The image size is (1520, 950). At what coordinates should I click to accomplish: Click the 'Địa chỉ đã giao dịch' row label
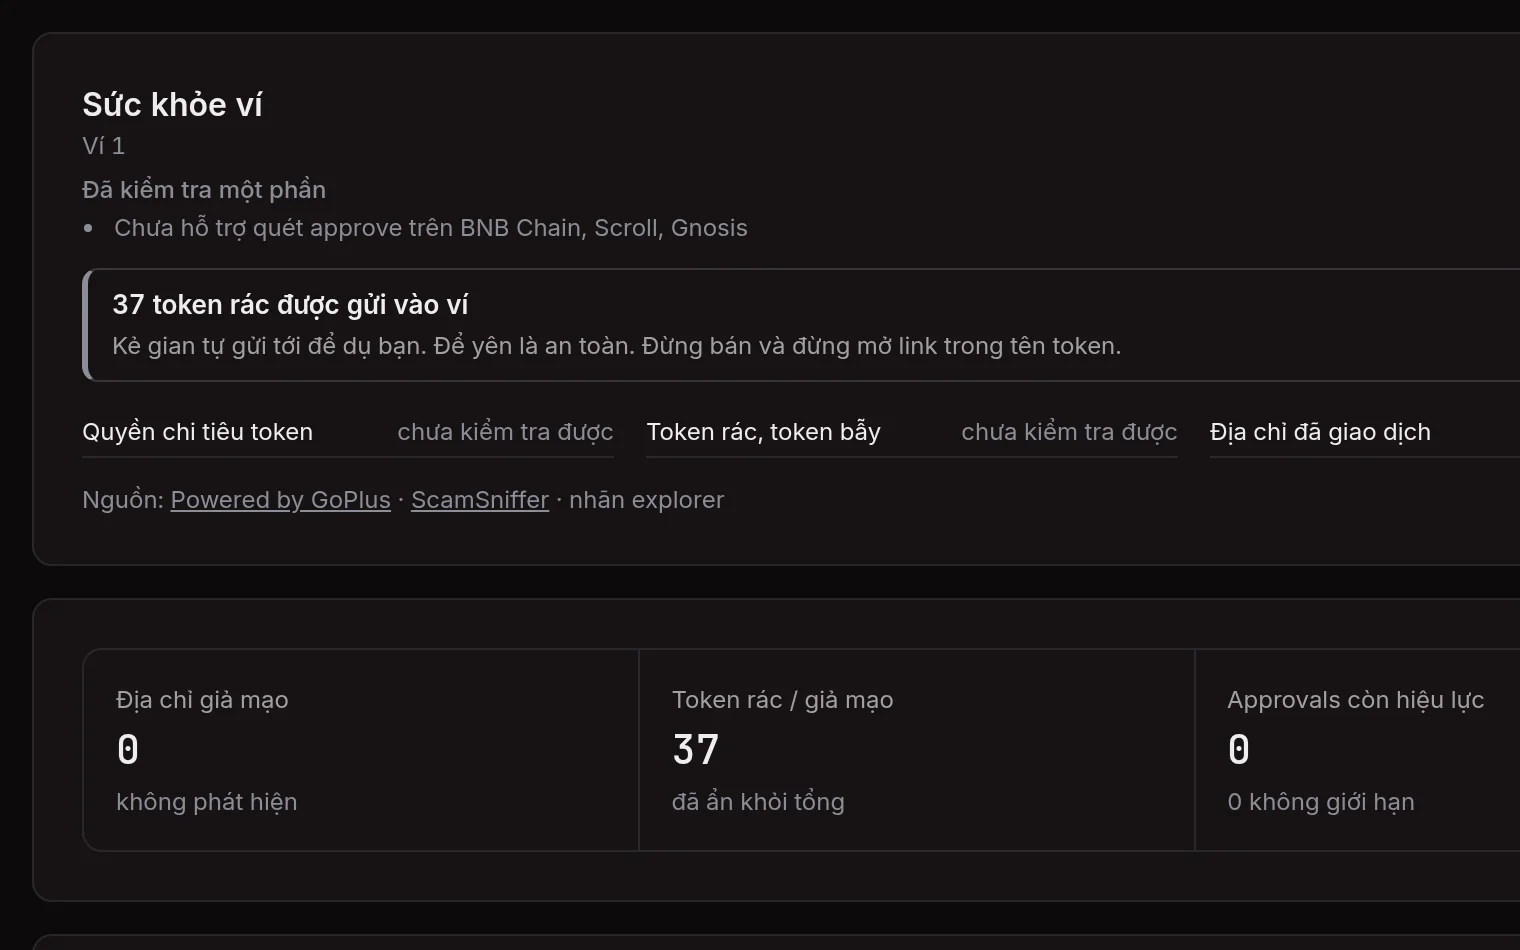(1320, 432)
